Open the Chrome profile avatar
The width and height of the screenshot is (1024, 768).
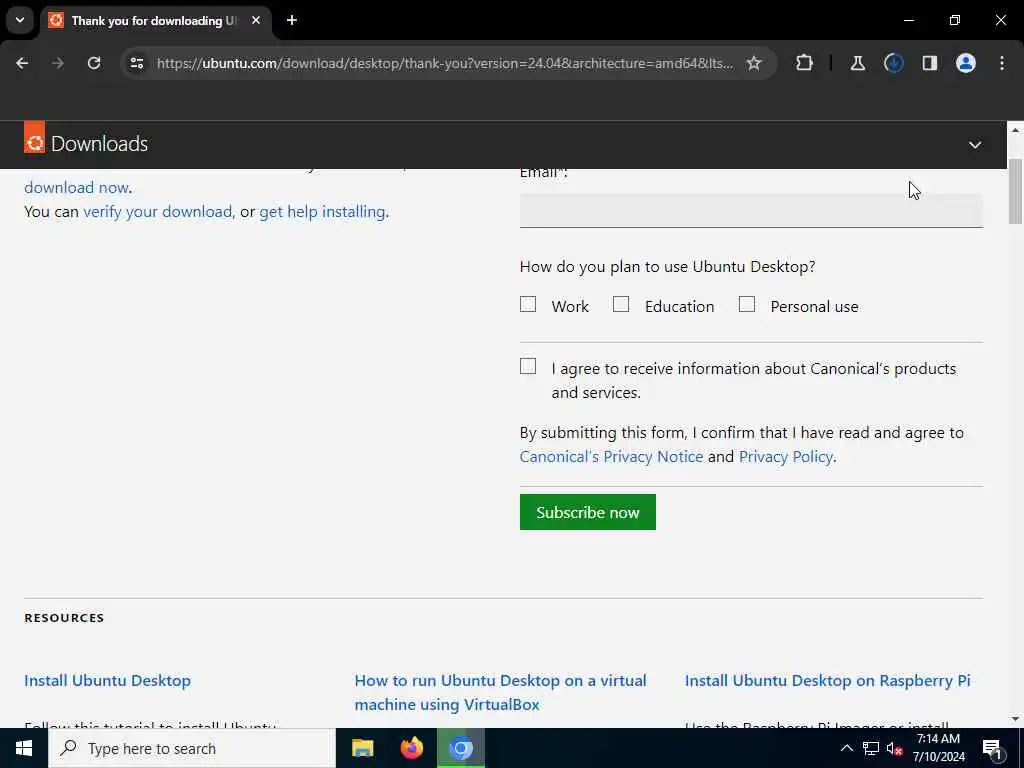pos(966,63)
